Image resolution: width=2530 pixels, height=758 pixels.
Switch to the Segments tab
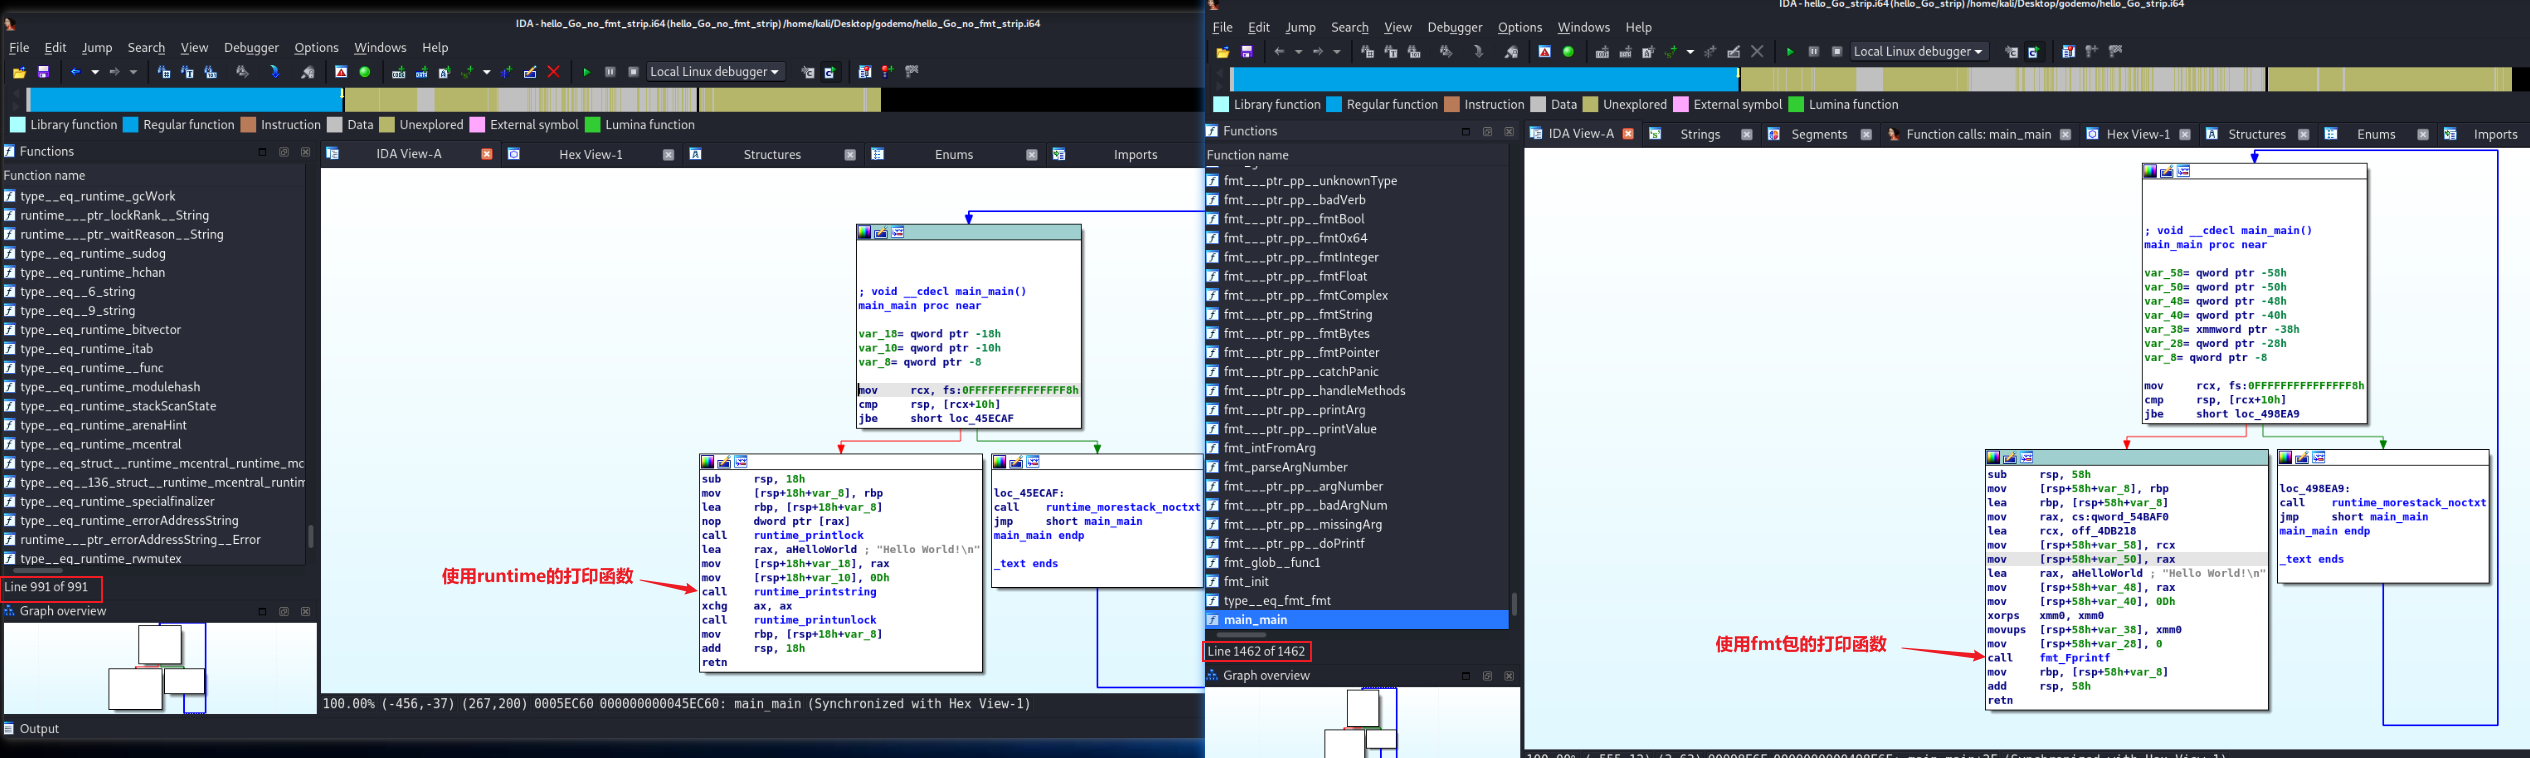pos(1818,134)
